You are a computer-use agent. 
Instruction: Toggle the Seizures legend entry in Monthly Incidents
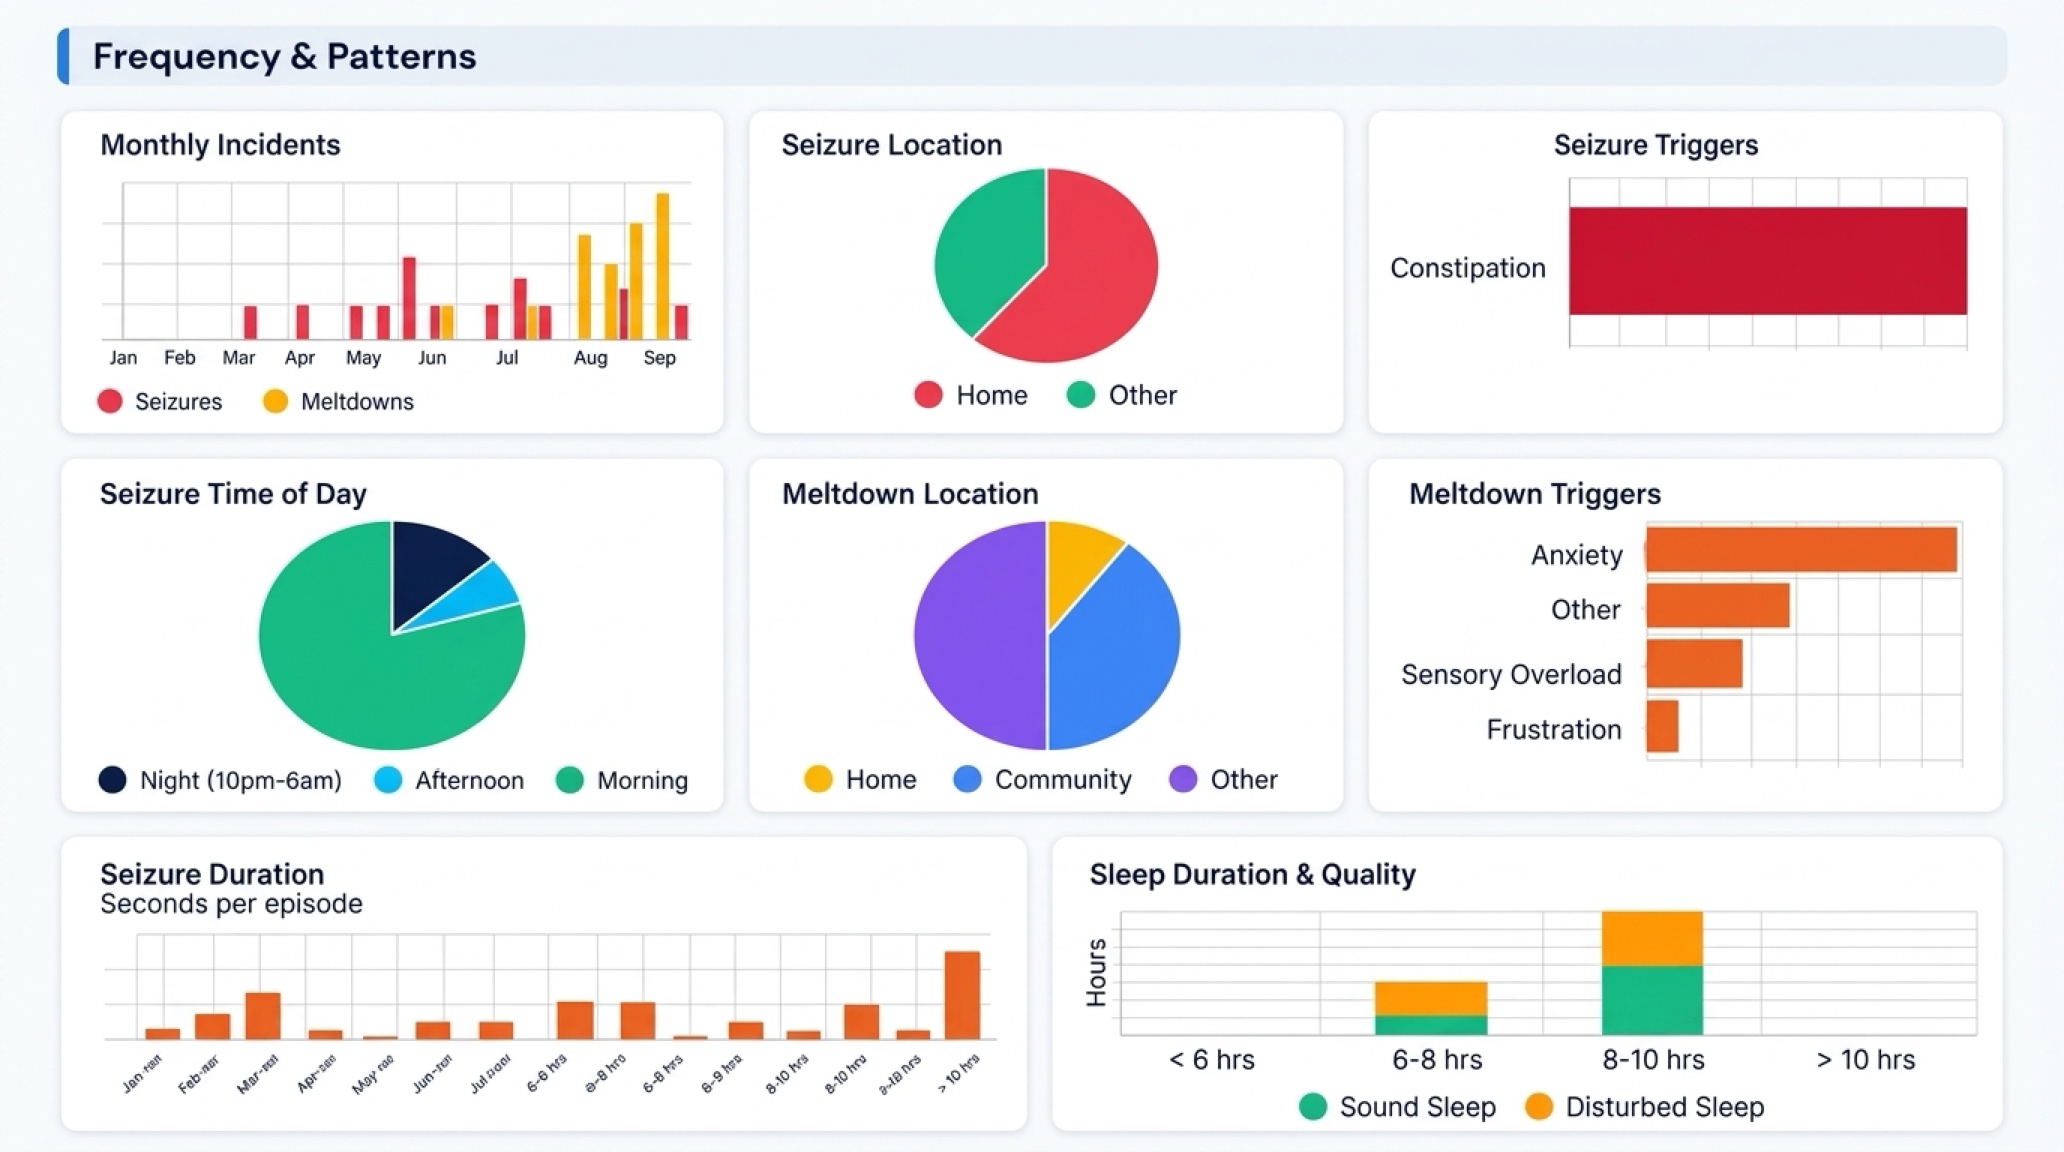(160, 401)
